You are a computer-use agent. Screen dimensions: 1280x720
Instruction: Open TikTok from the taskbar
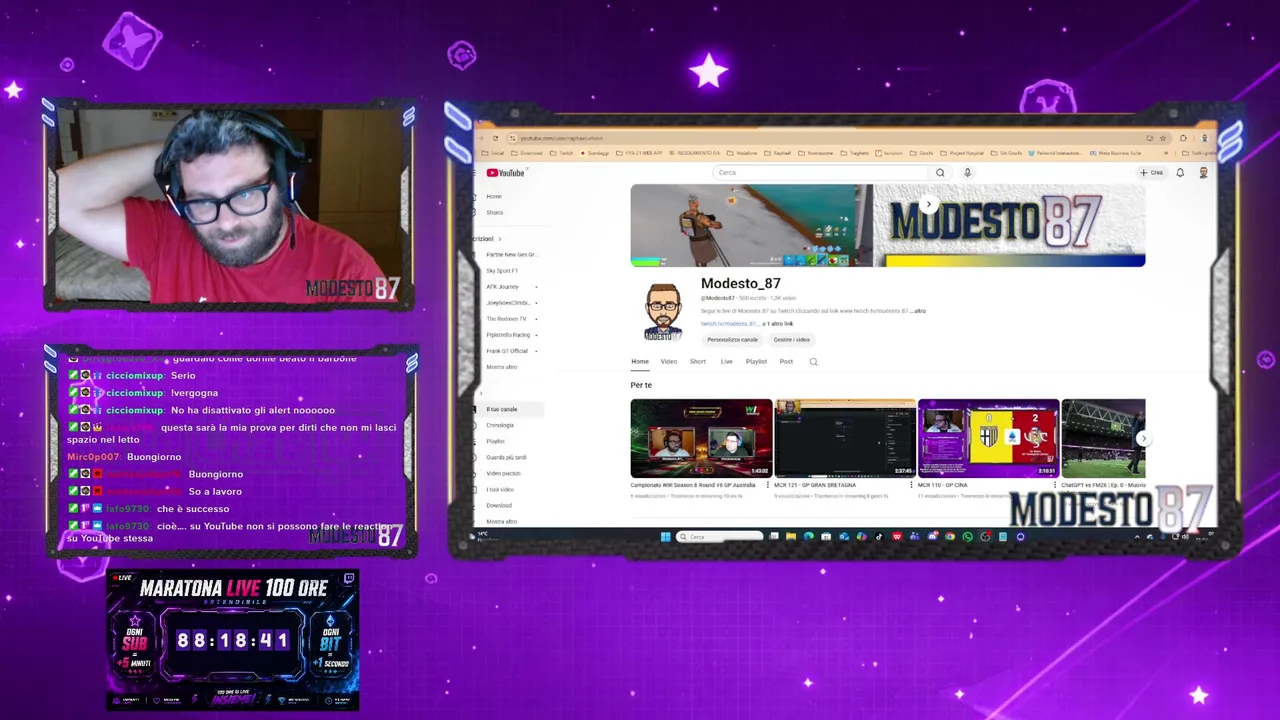click(879, 537)
